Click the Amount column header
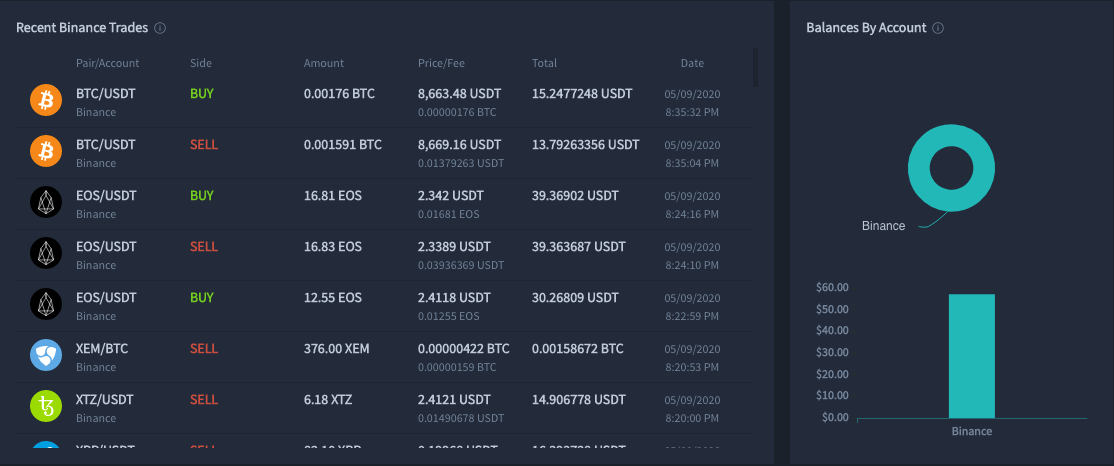 (324, 63)
